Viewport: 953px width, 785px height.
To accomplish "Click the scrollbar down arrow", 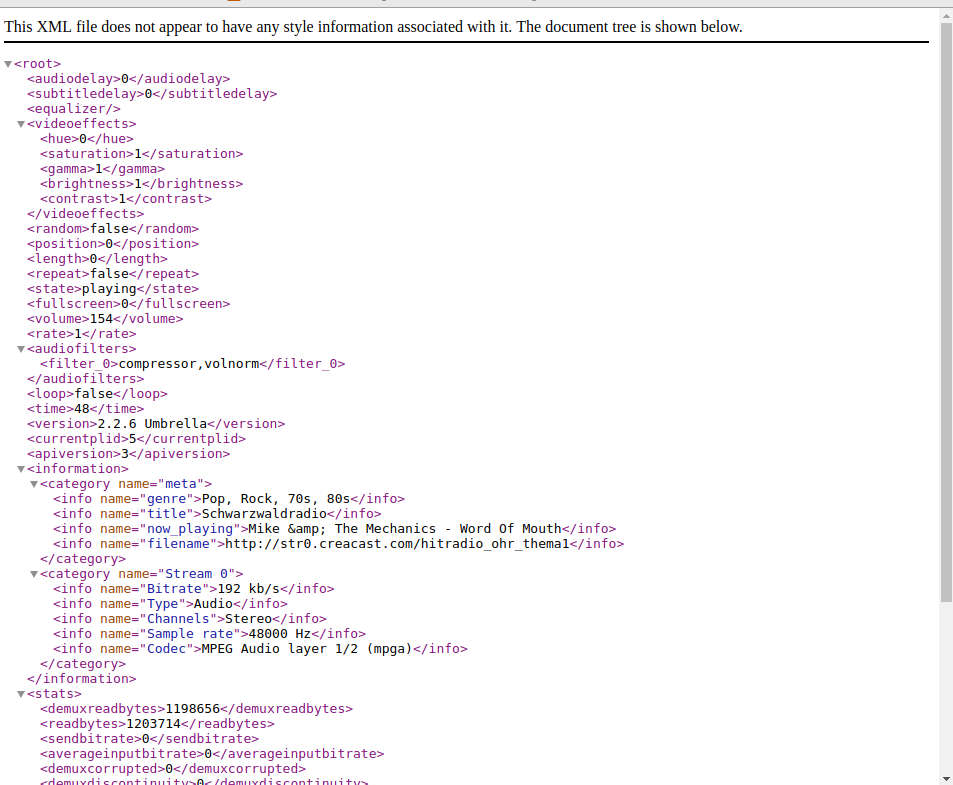I will pos(946,778).
